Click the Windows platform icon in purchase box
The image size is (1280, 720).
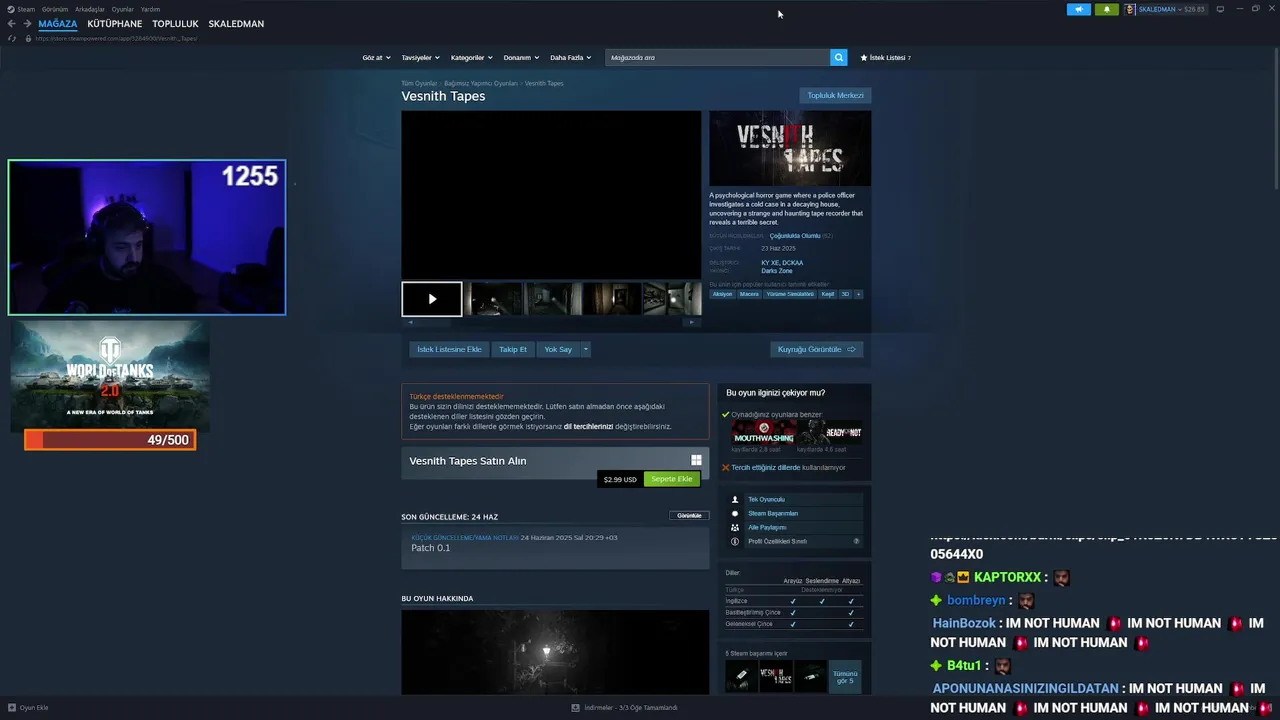click(696, 461)
